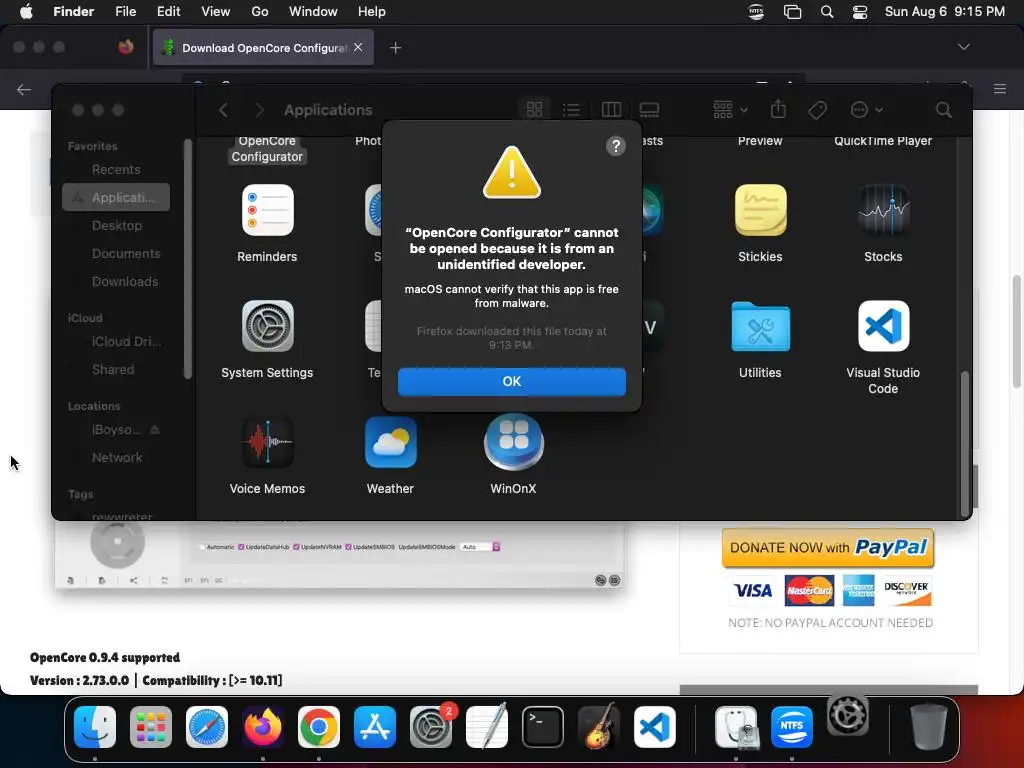
Task: Select Desktop in Finder sidebar
Action: point(116,225)
